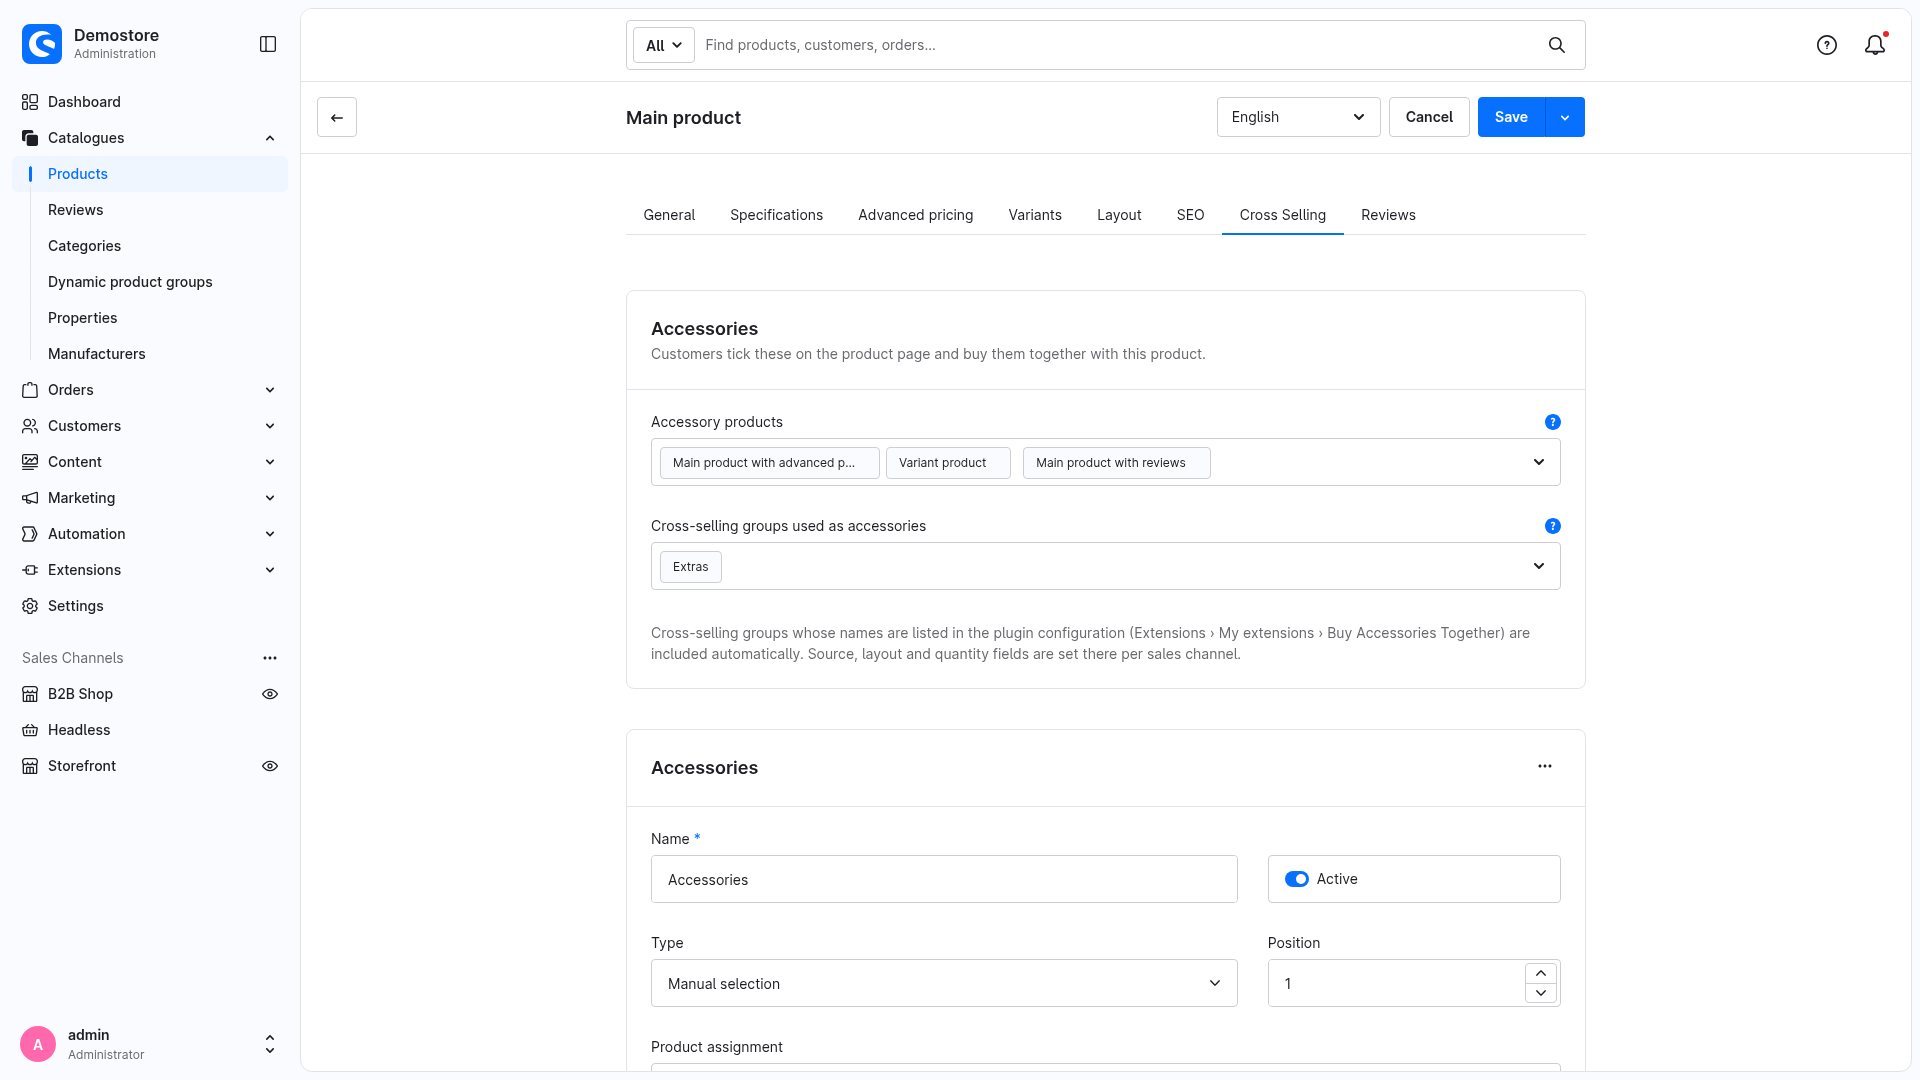Collapse the sidebar with the panel icon
The height and width of the screenshot is (1080, 1920).
(268, 44)
